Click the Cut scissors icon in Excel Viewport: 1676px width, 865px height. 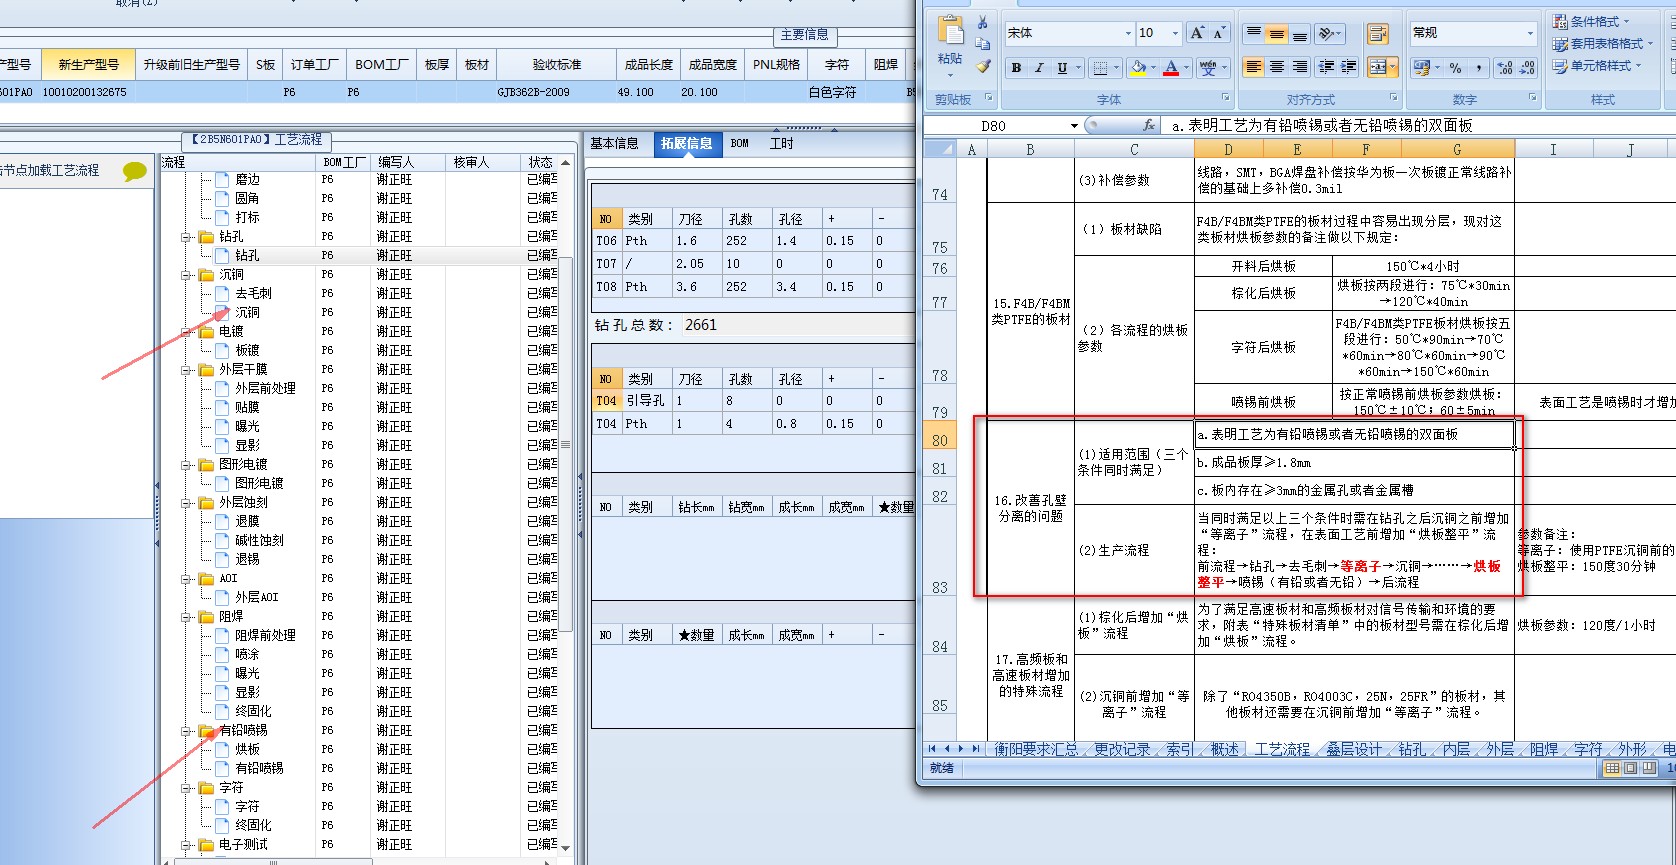pyautogui.click(x=983, y=22)
